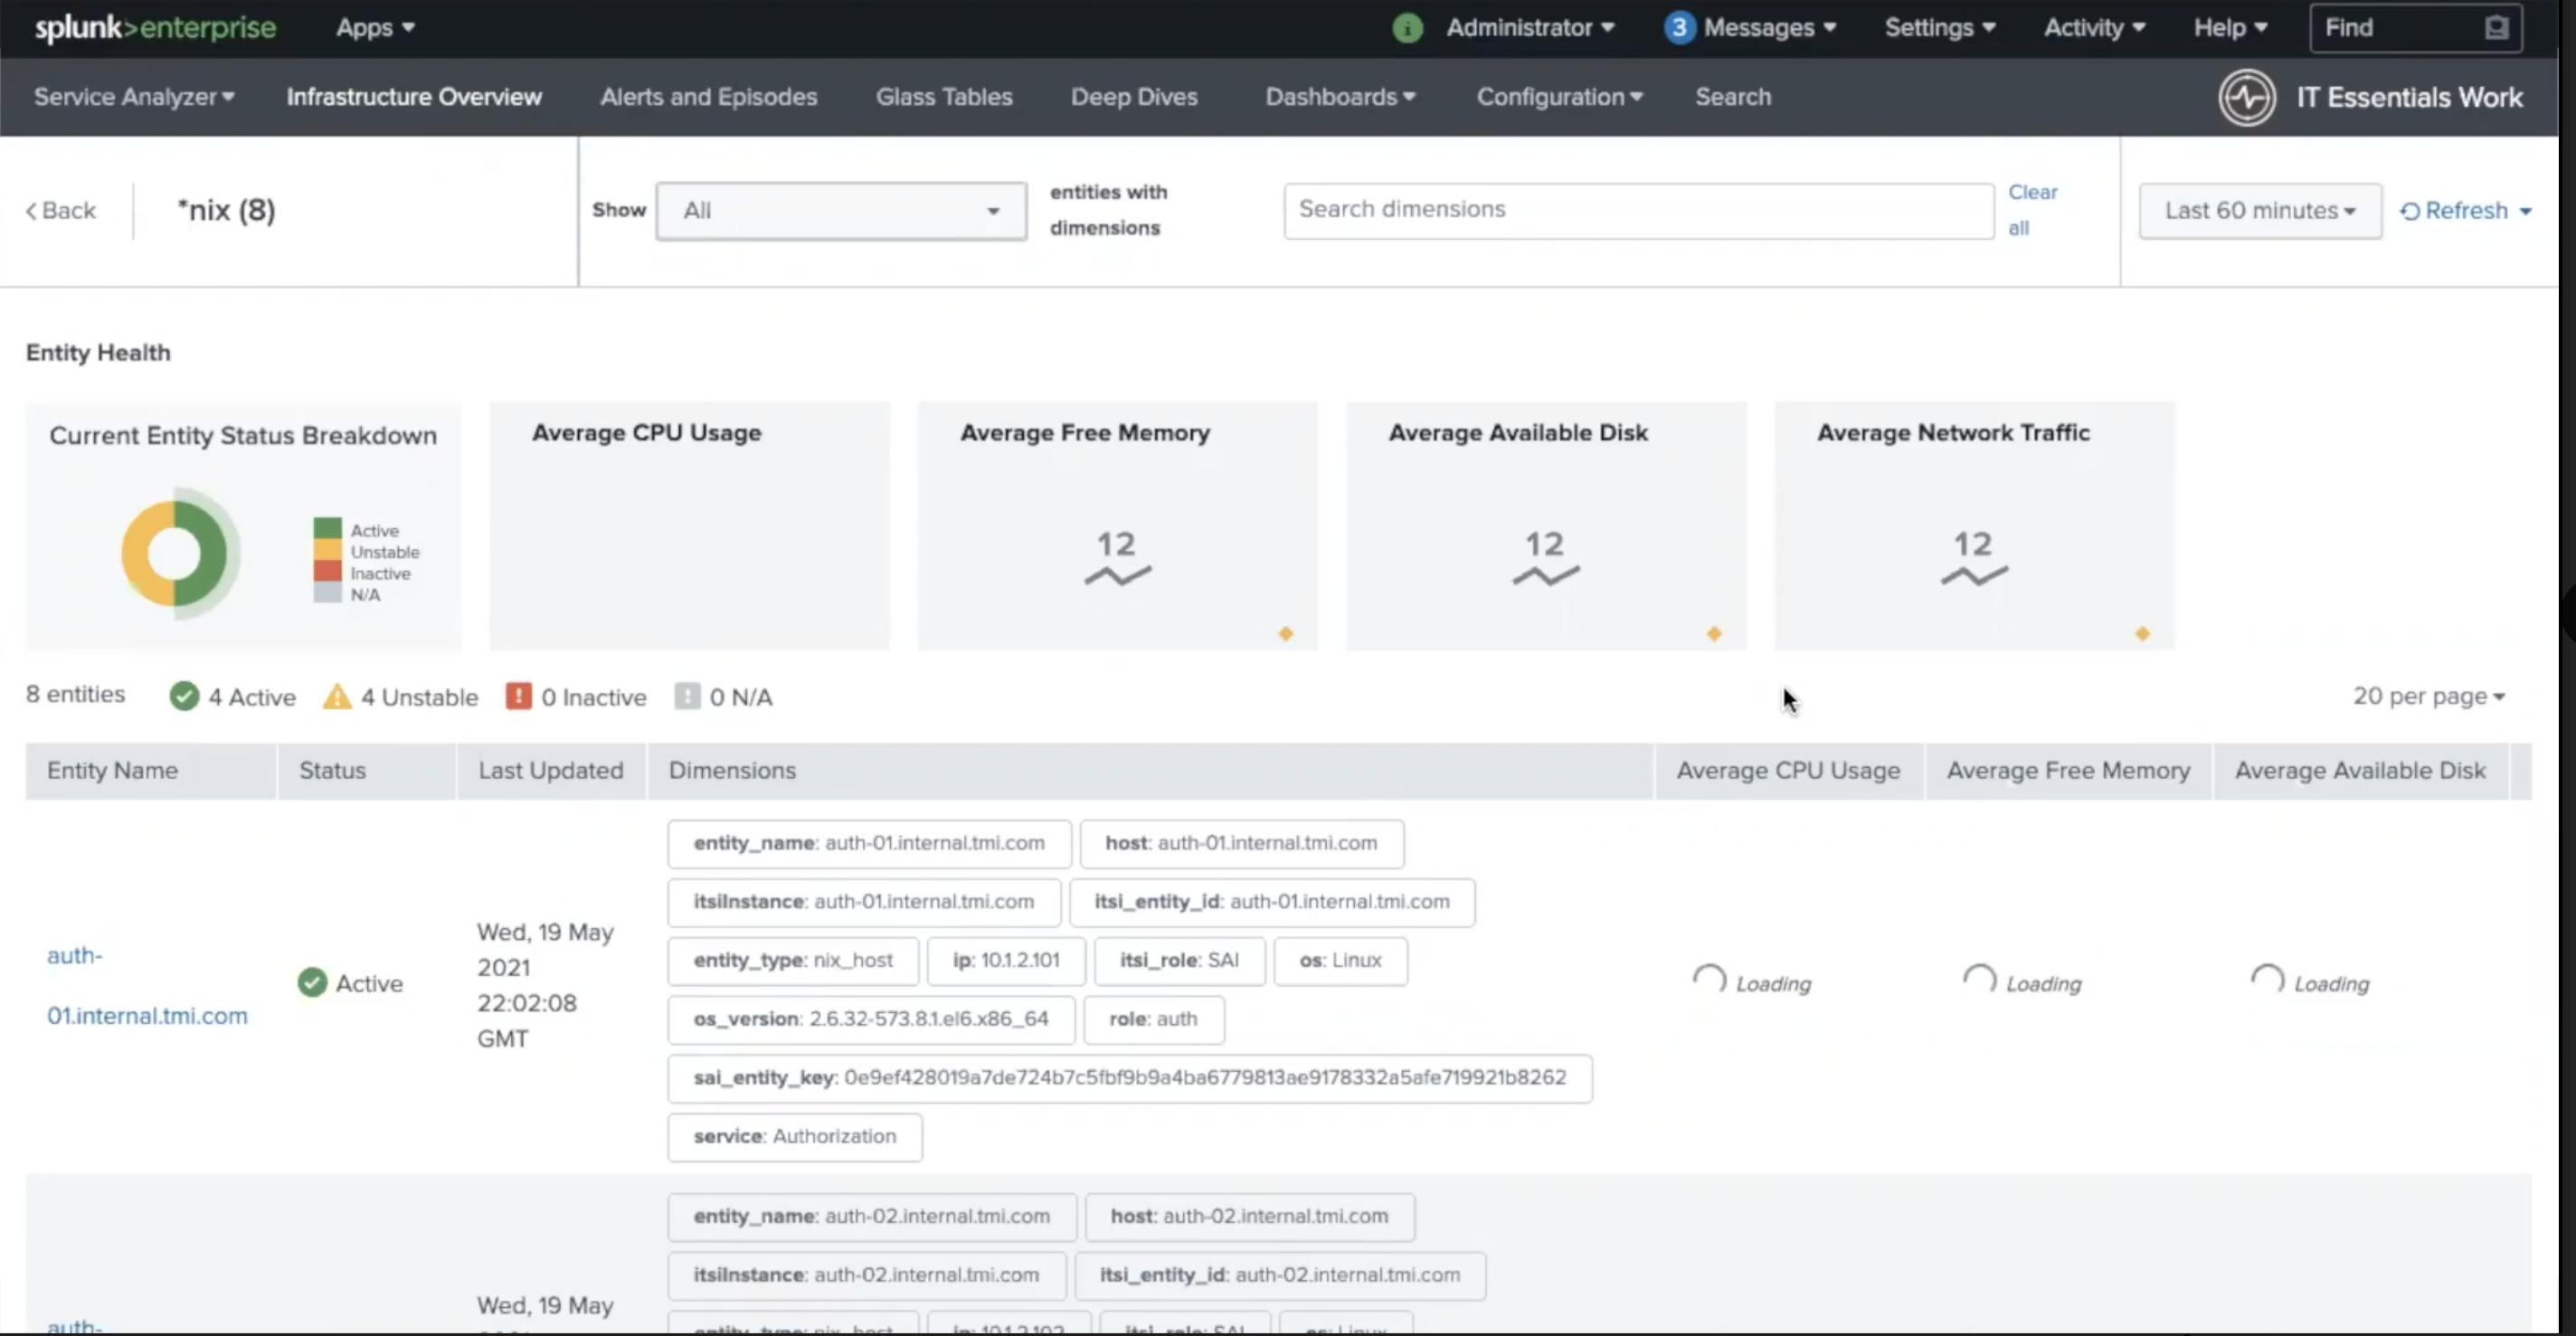The image size is (2576, 1336).
Task: Click the IT Essentials Work heartbeat icon
Action: (x=2247, y=97)
